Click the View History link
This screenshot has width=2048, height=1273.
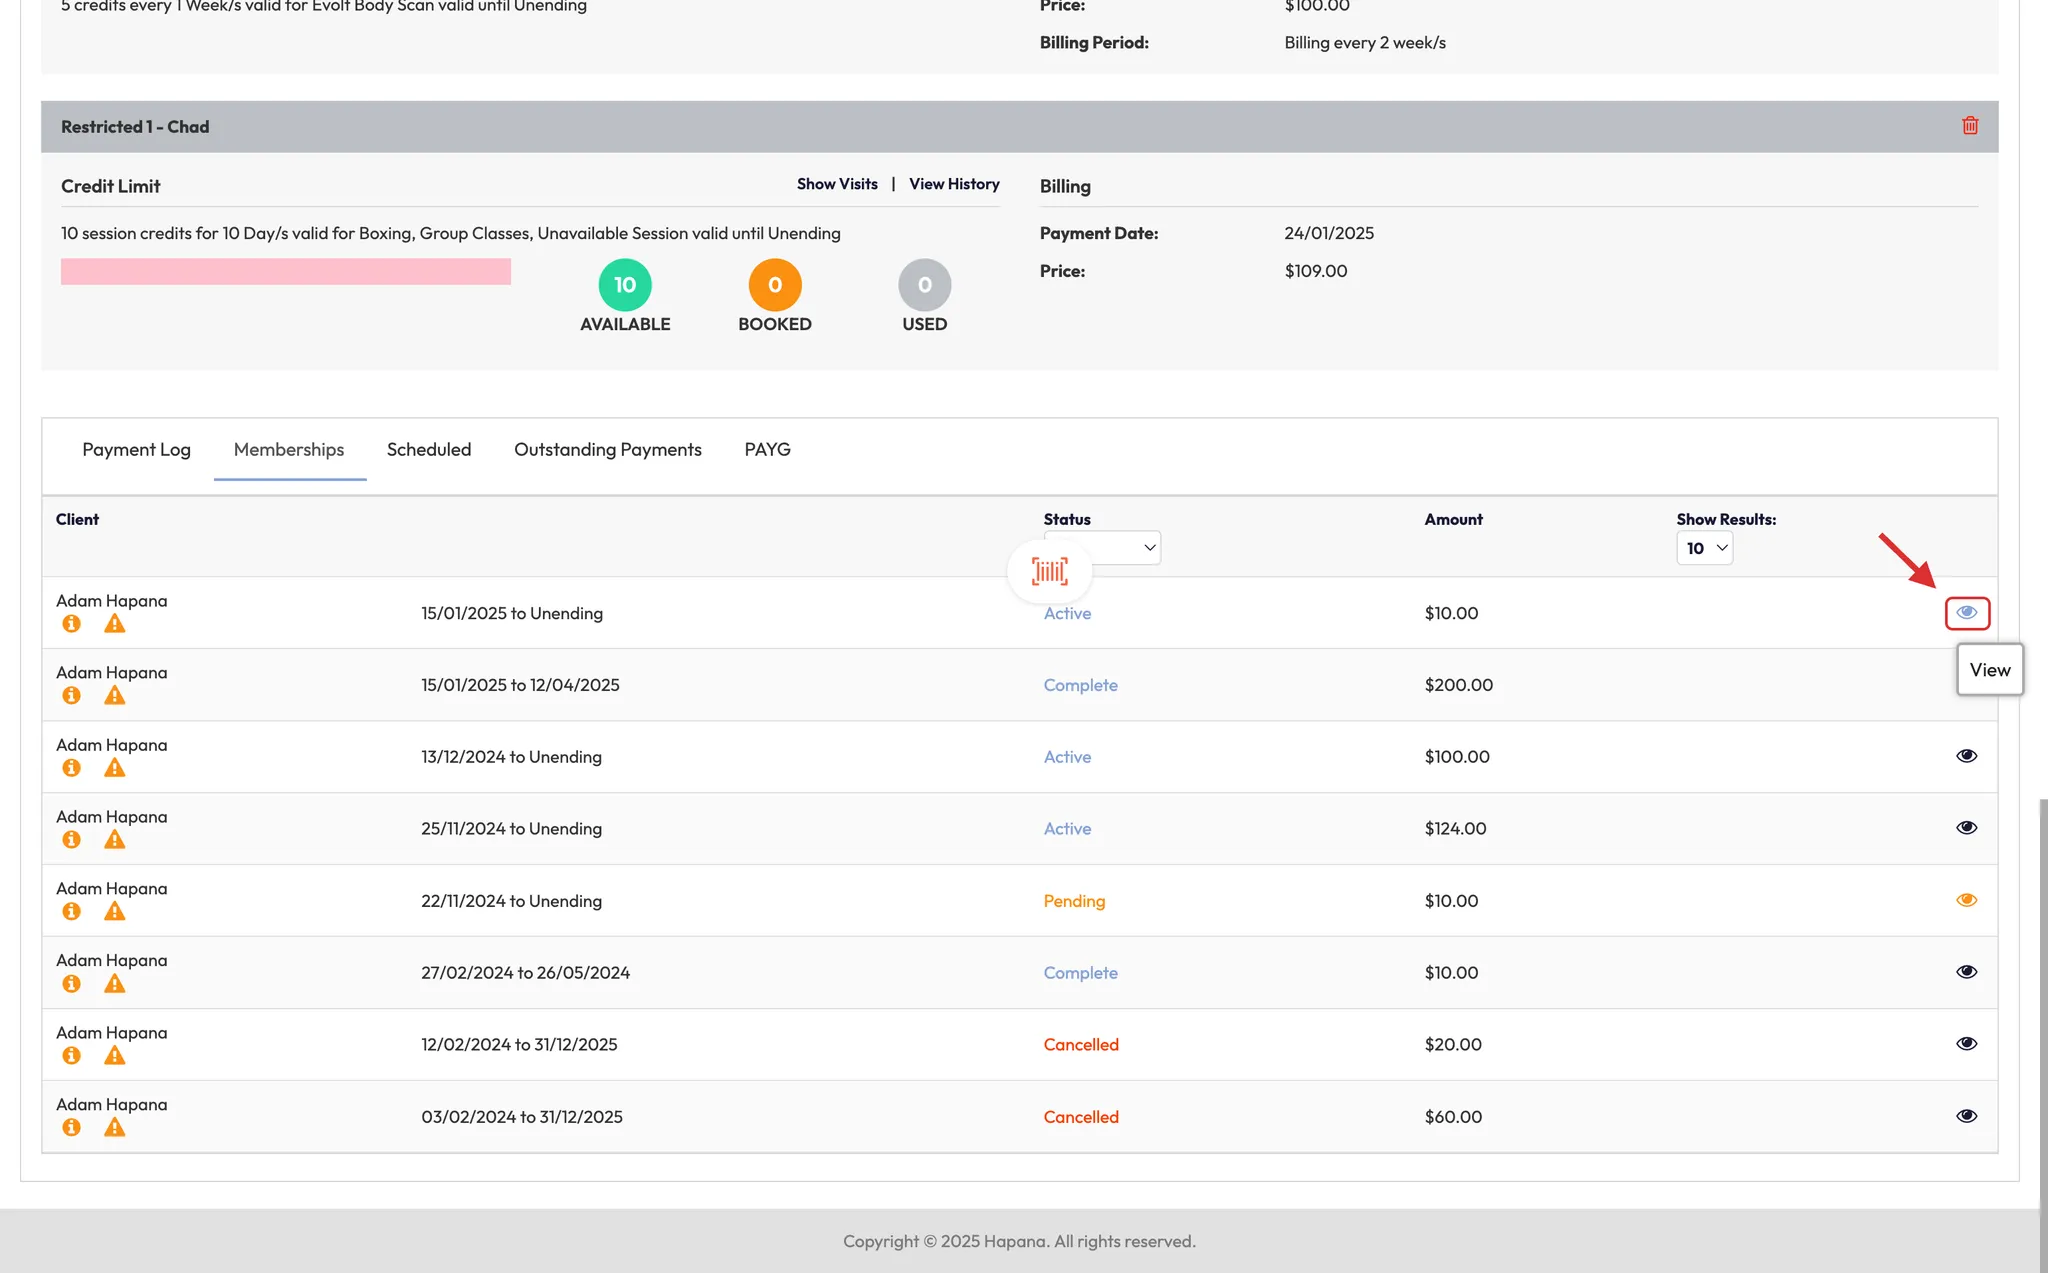click(x=953, y=184)
